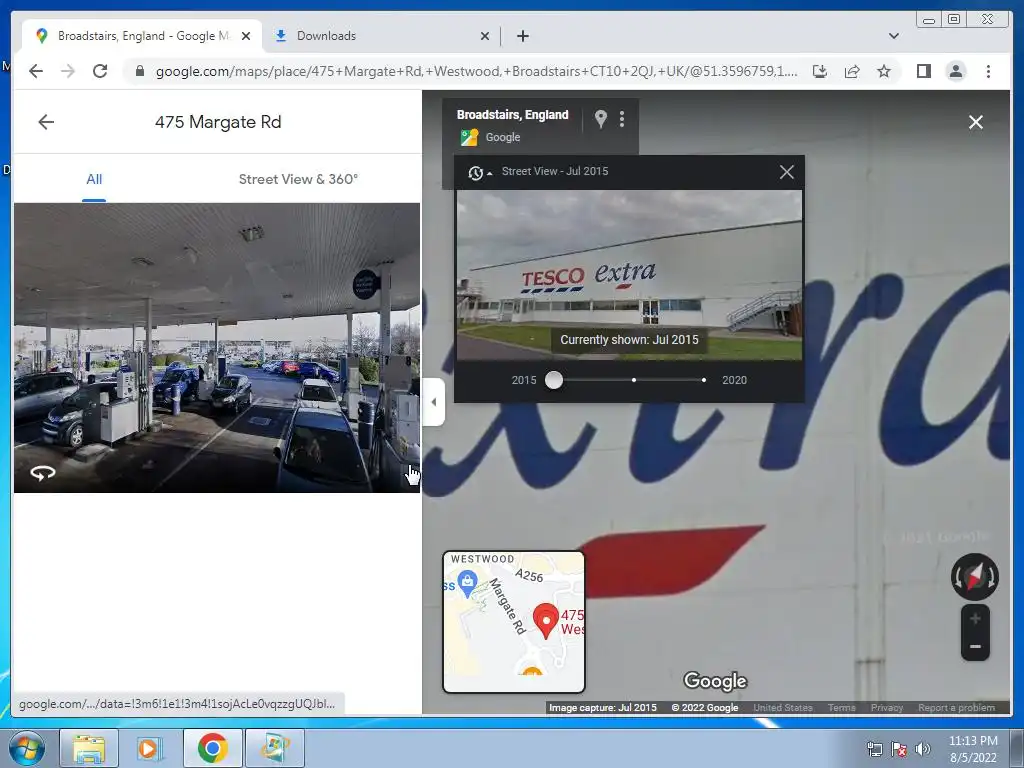
Task: Click the red location marker on minimap
Action: point(545,620)
